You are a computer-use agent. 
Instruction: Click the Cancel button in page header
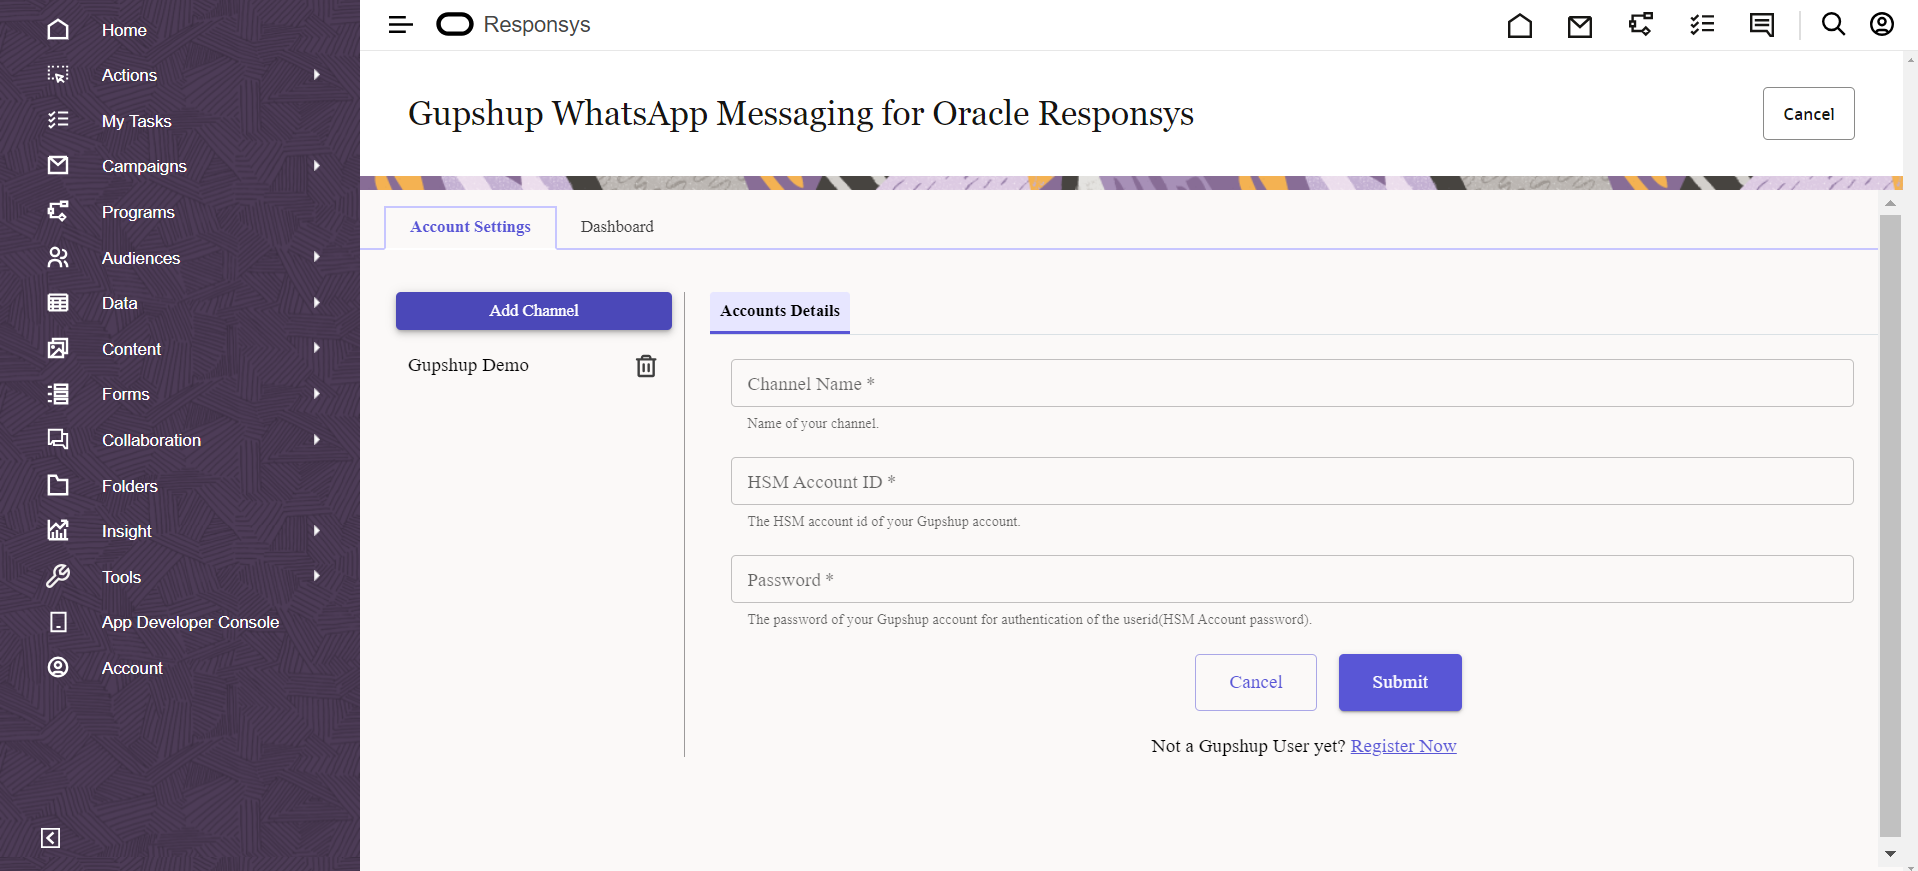pos(1808,114)
